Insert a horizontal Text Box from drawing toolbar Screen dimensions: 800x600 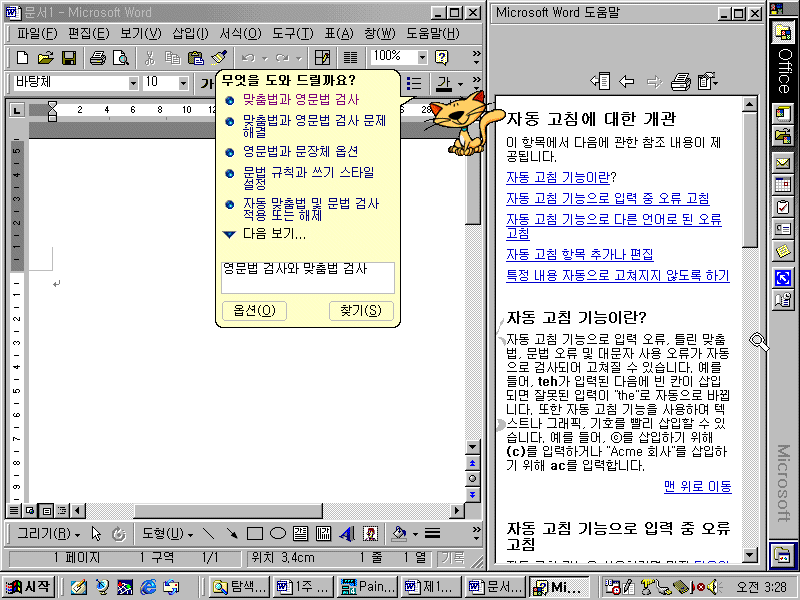point(301,534)
